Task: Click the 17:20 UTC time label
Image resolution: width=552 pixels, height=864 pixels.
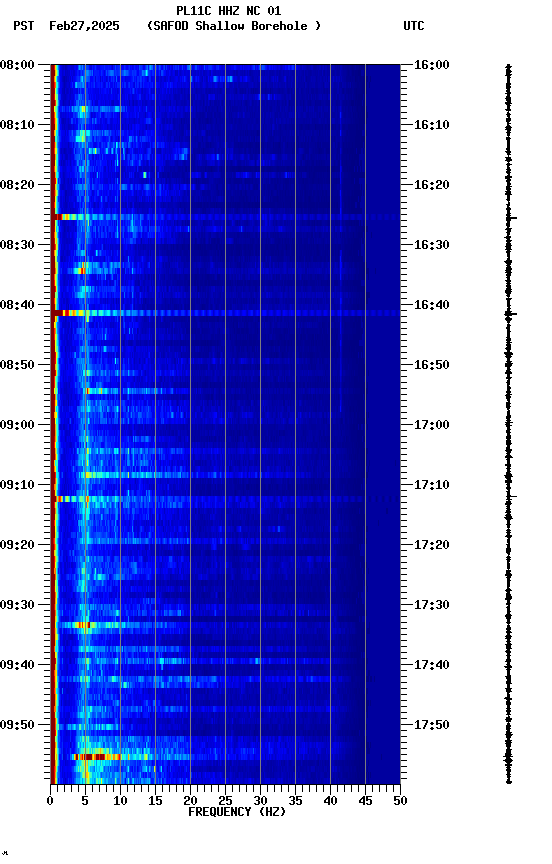Action: pyautogui.click(x=431, y=546)
